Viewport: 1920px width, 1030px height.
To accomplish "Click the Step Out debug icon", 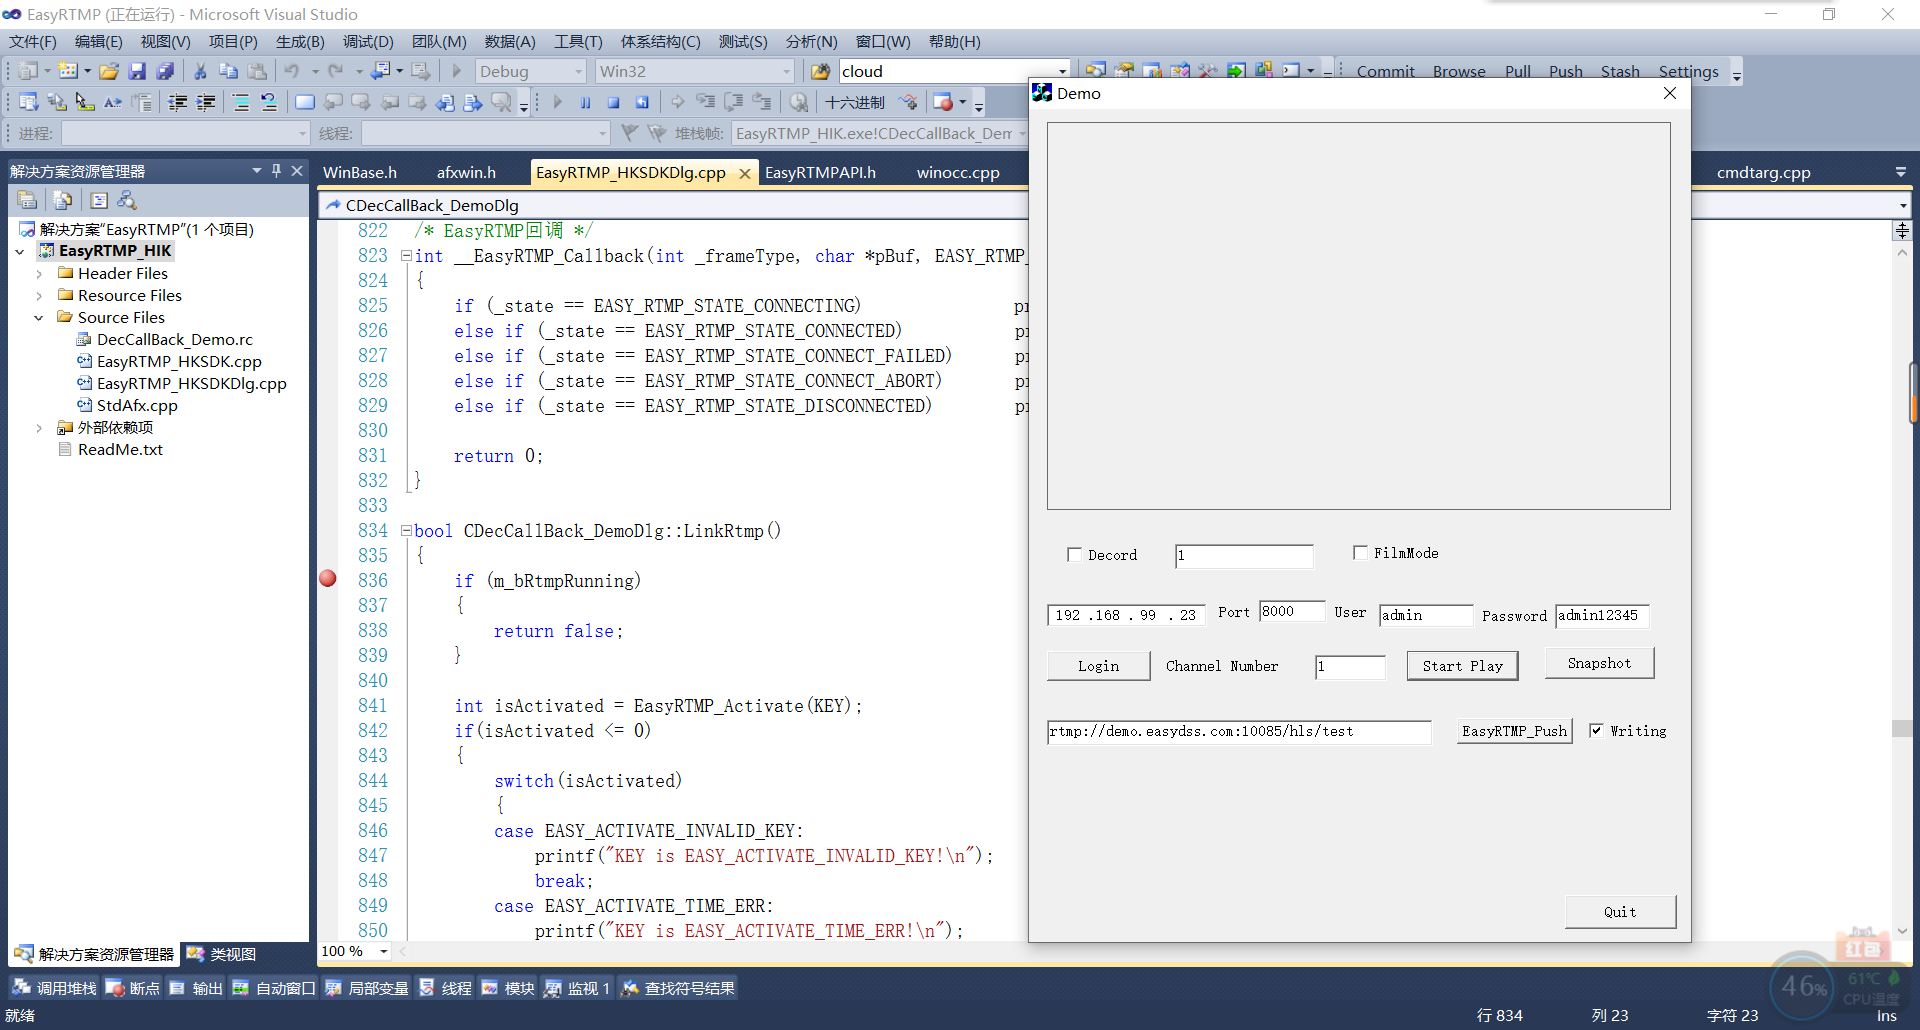I will (x=762, y=102).
